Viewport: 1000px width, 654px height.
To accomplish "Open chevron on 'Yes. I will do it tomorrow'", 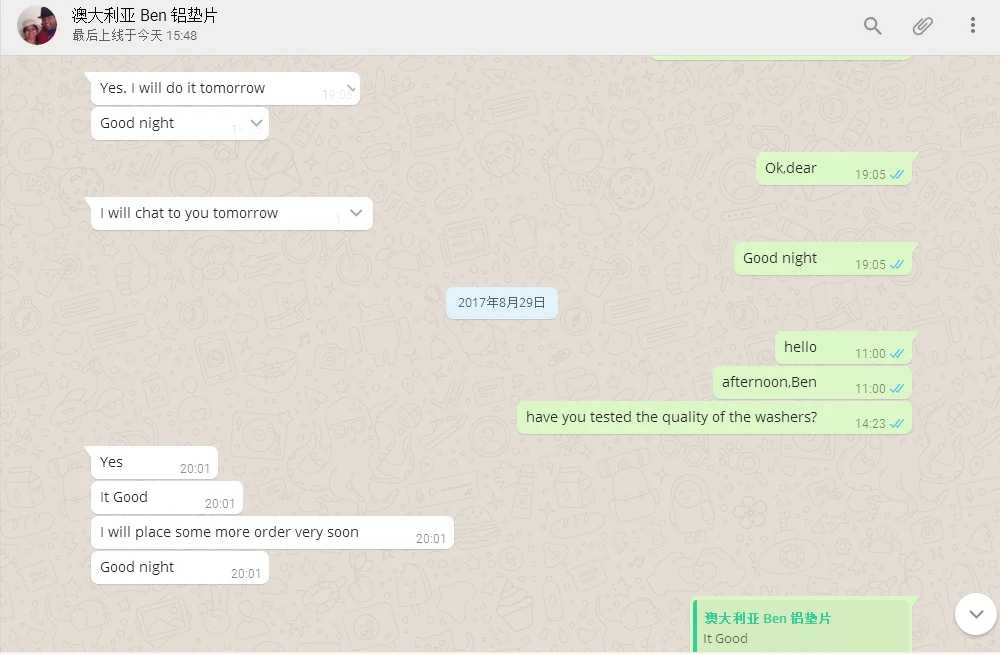I will coord(350,87).
